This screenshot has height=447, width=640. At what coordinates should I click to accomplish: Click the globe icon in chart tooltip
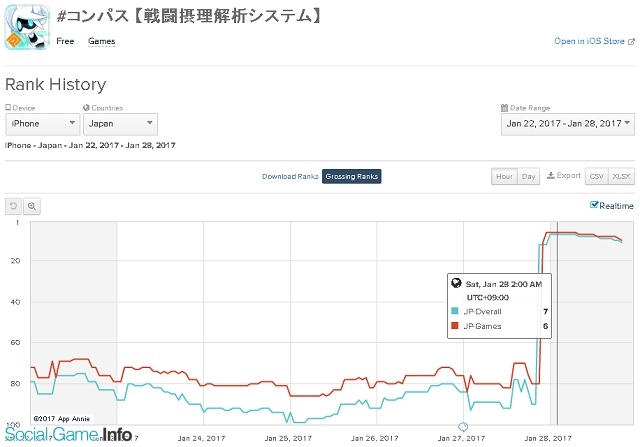pos(456,284)
